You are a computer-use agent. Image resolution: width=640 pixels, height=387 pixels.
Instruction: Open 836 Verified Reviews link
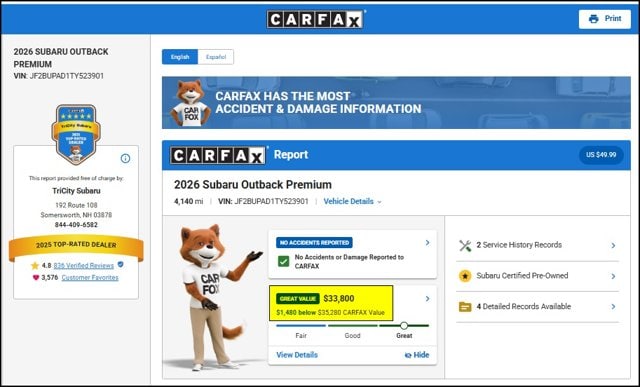tap(84, 265)
